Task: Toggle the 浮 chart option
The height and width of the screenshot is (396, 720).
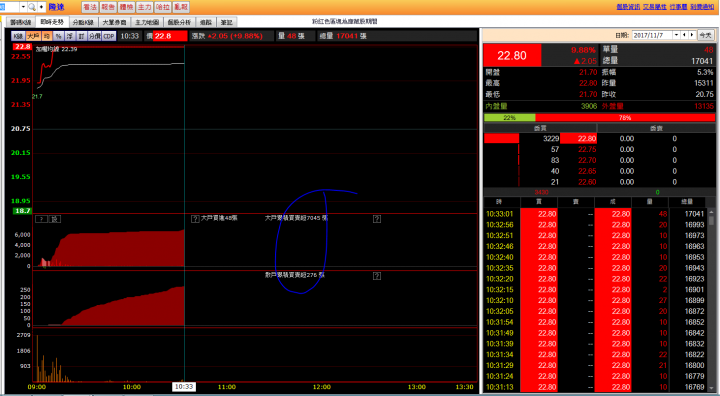Action: point(70,36)
